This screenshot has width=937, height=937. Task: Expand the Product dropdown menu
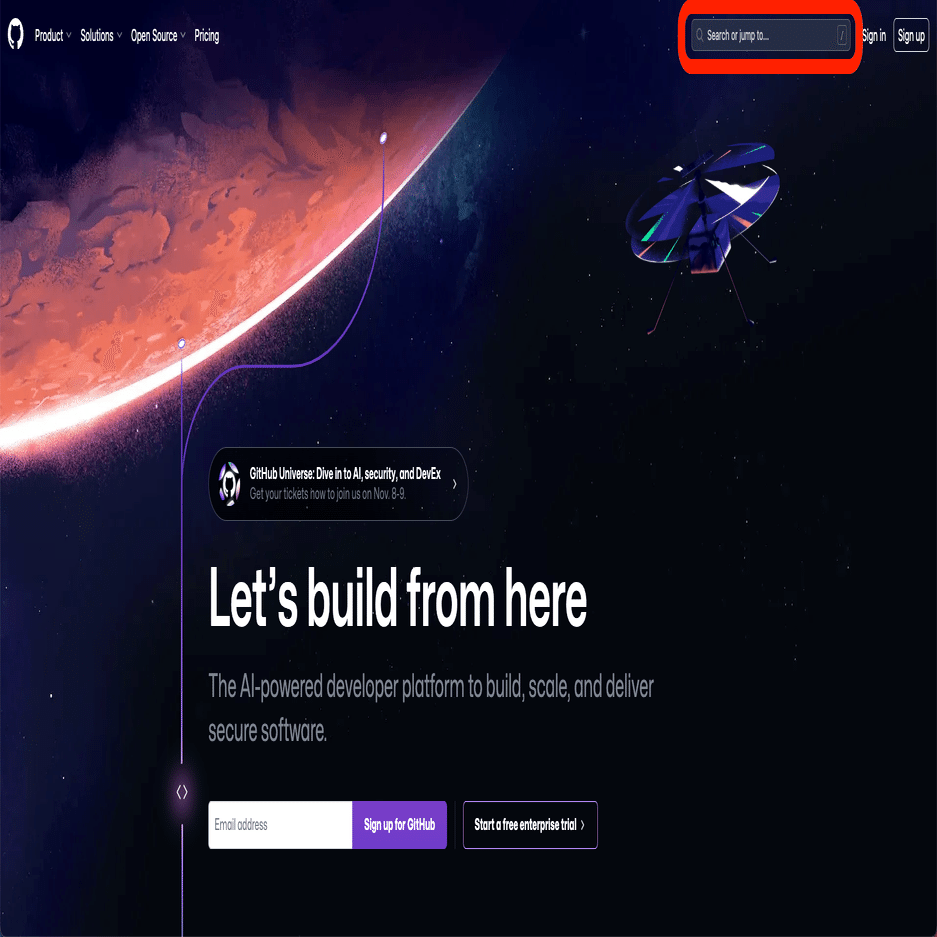53,36
